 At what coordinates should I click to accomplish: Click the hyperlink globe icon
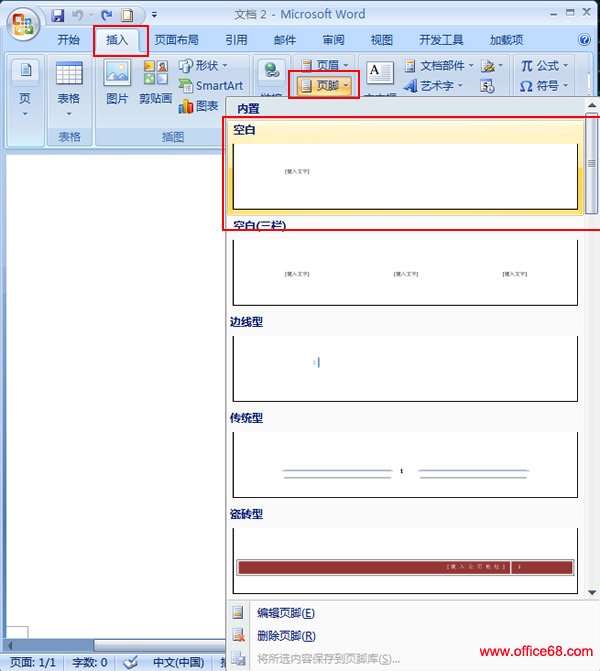click(271, 71)
